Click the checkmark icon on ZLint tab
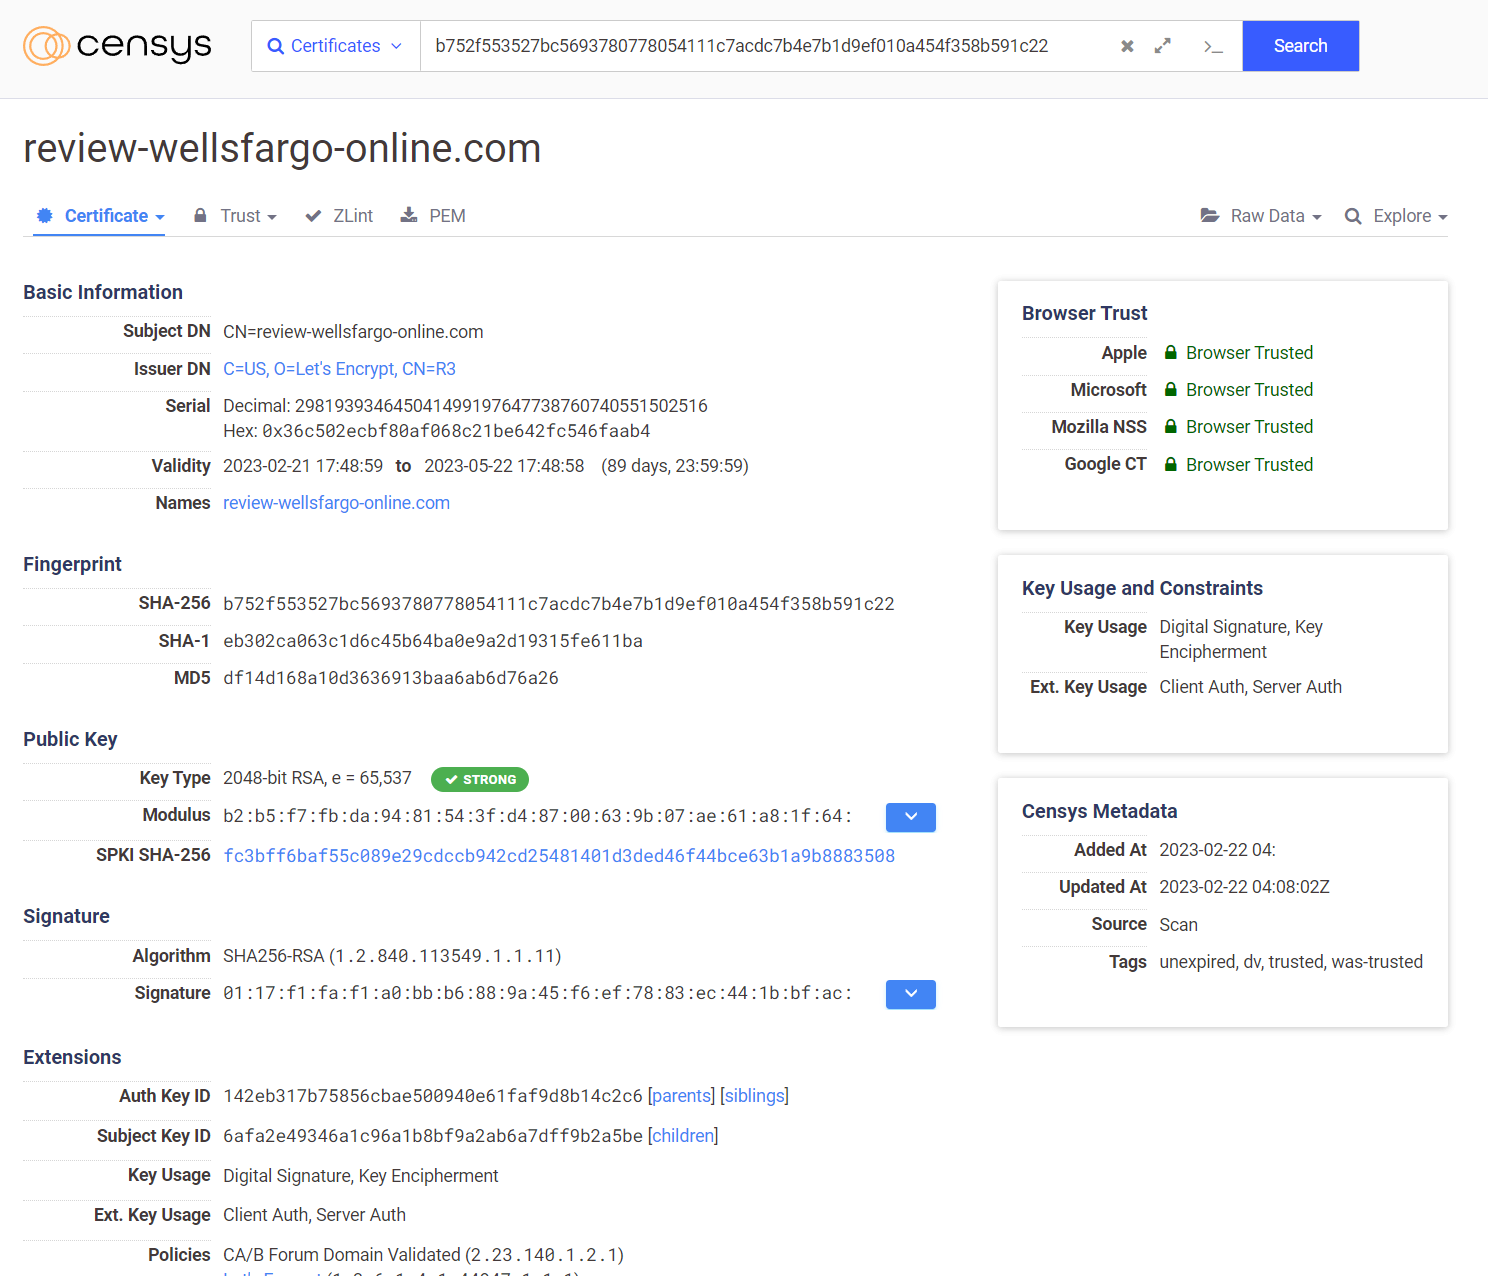The width and height of the screenshot is (1488, 1276). tap(313, 216)
